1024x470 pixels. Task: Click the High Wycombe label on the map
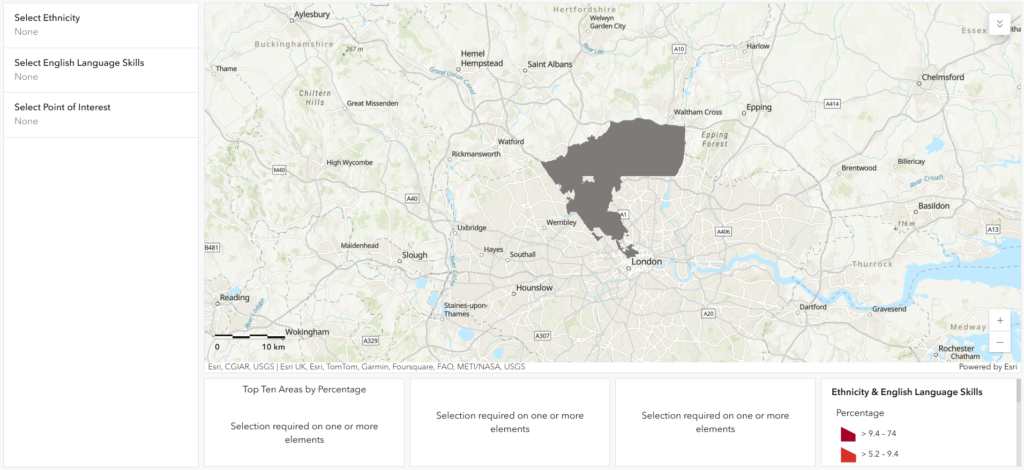[x=349, y=163]
